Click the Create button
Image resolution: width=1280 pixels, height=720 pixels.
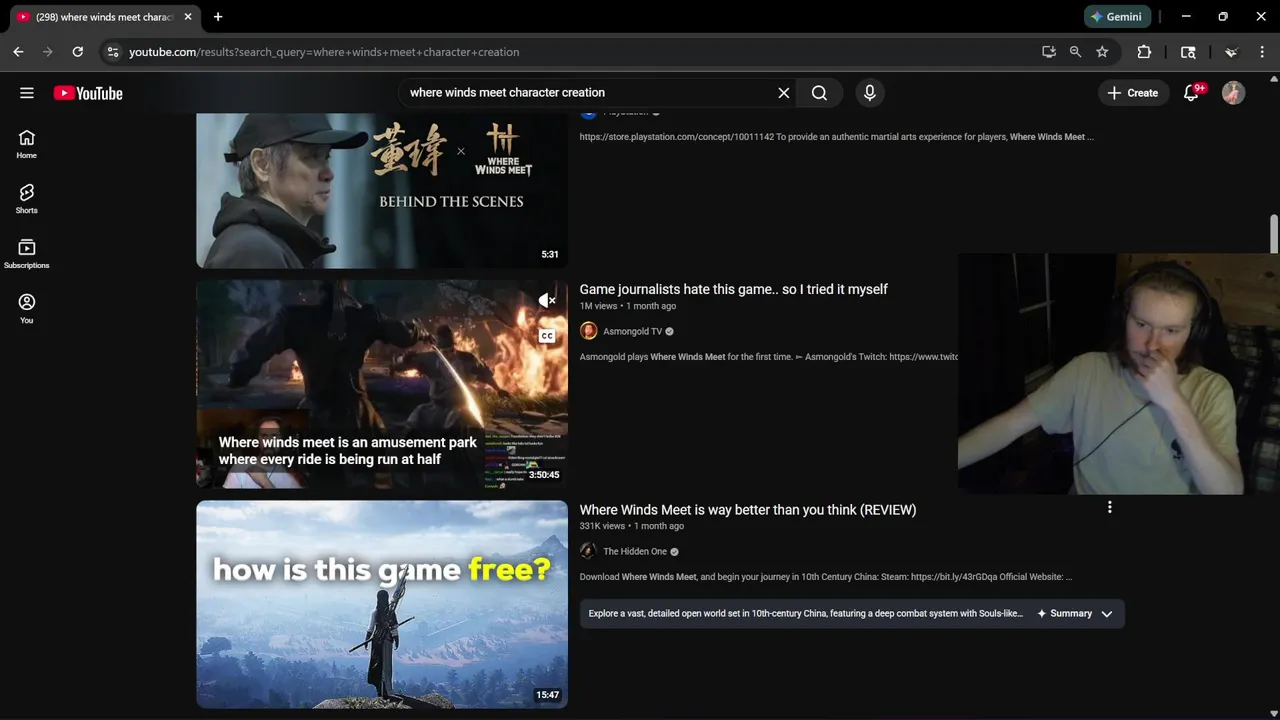pos(1132,93)
